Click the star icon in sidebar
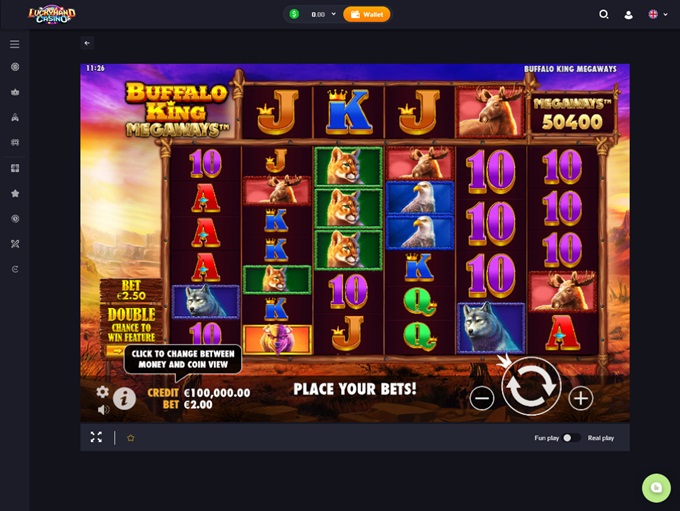This screenshot has width=680, height=511. (15, 193)
